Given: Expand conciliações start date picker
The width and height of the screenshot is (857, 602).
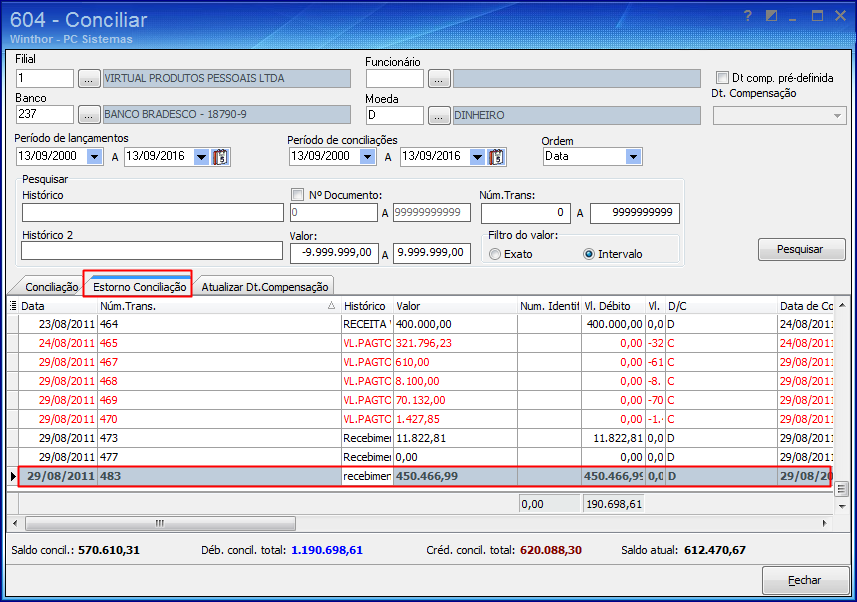Looking at the screenshot, I should [368, 156].
